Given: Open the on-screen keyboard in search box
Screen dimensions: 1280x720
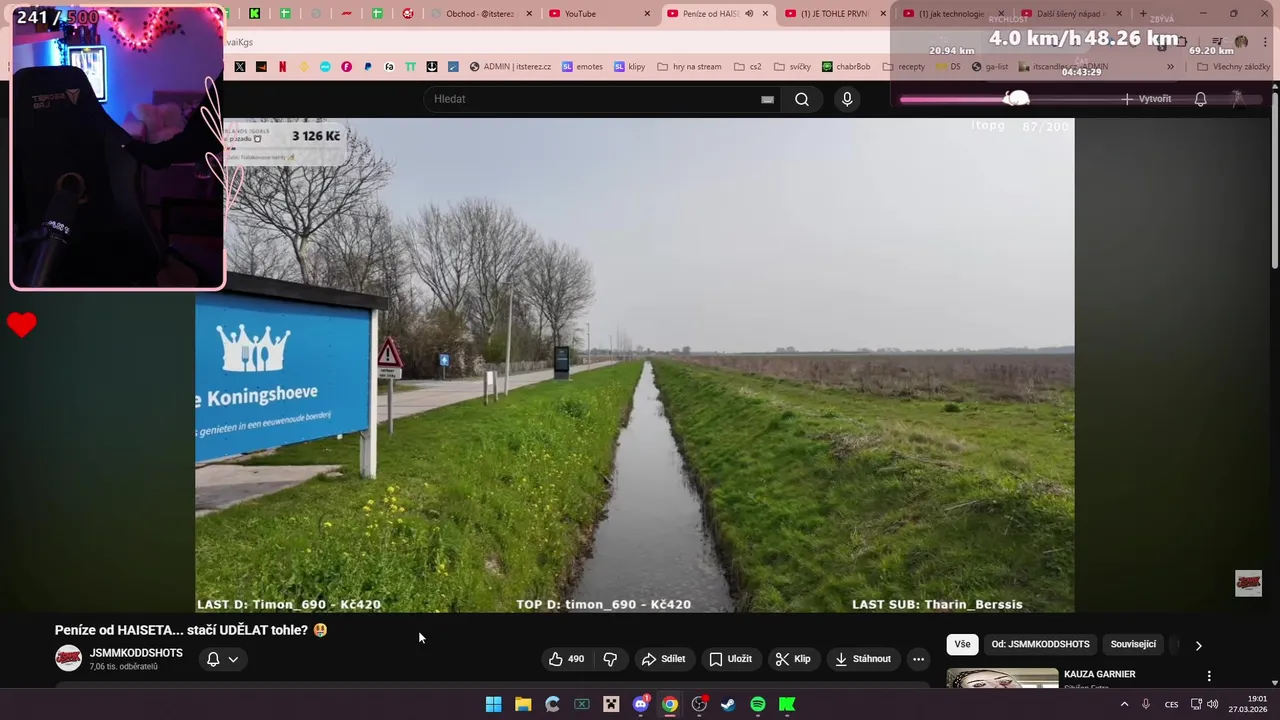Looking at the screenshot, I should coord(767,99).
